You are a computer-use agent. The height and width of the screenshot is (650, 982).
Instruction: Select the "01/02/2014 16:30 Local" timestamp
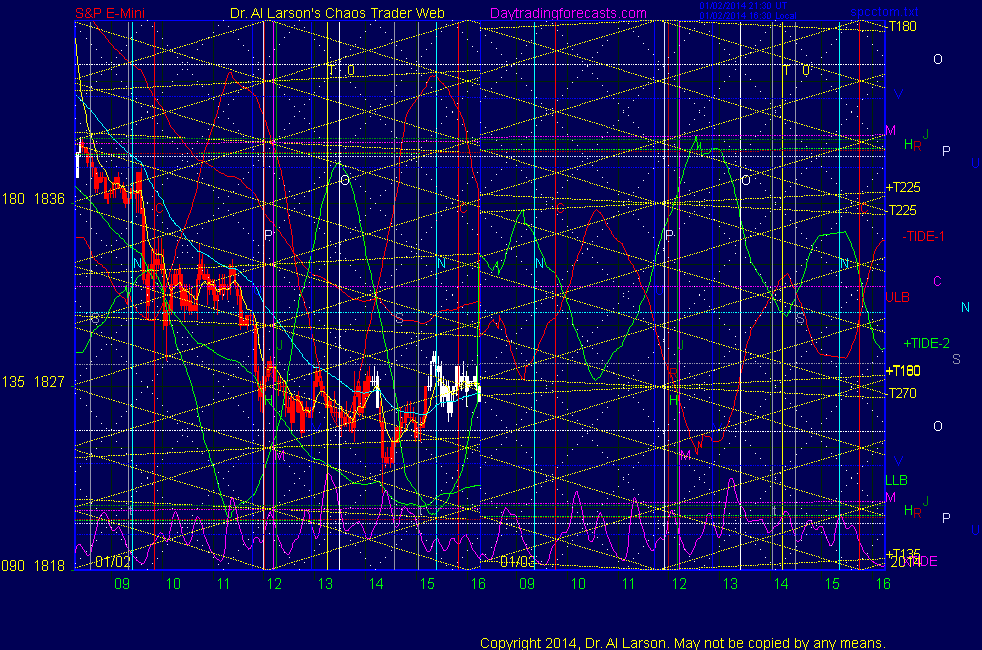[748, 16]
